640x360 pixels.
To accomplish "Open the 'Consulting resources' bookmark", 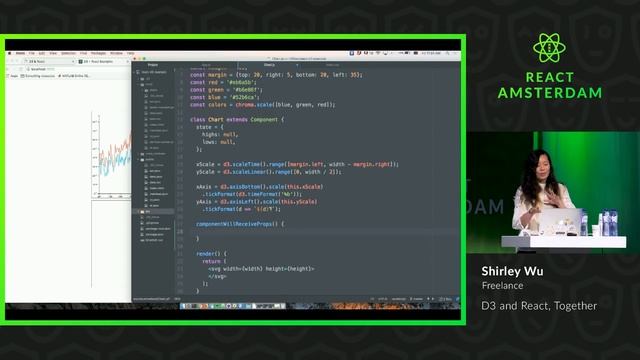I will tap(38, 76).
